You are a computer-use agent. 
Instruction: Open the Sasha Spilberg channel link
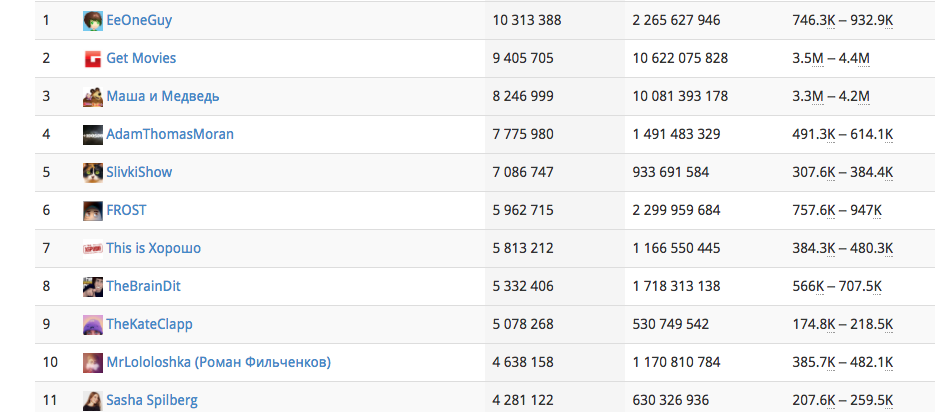[152, 400]
